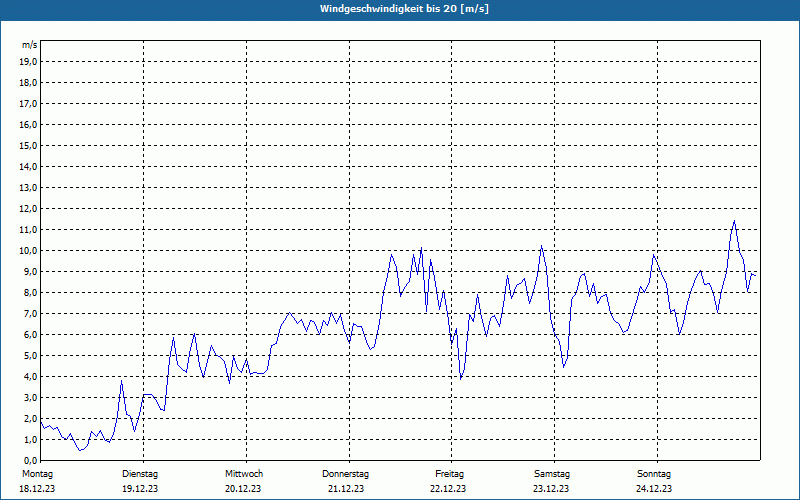The image size is (800, 500).
Task: Click the 18,0 y-axis value
Action: [x=28, y=83]
